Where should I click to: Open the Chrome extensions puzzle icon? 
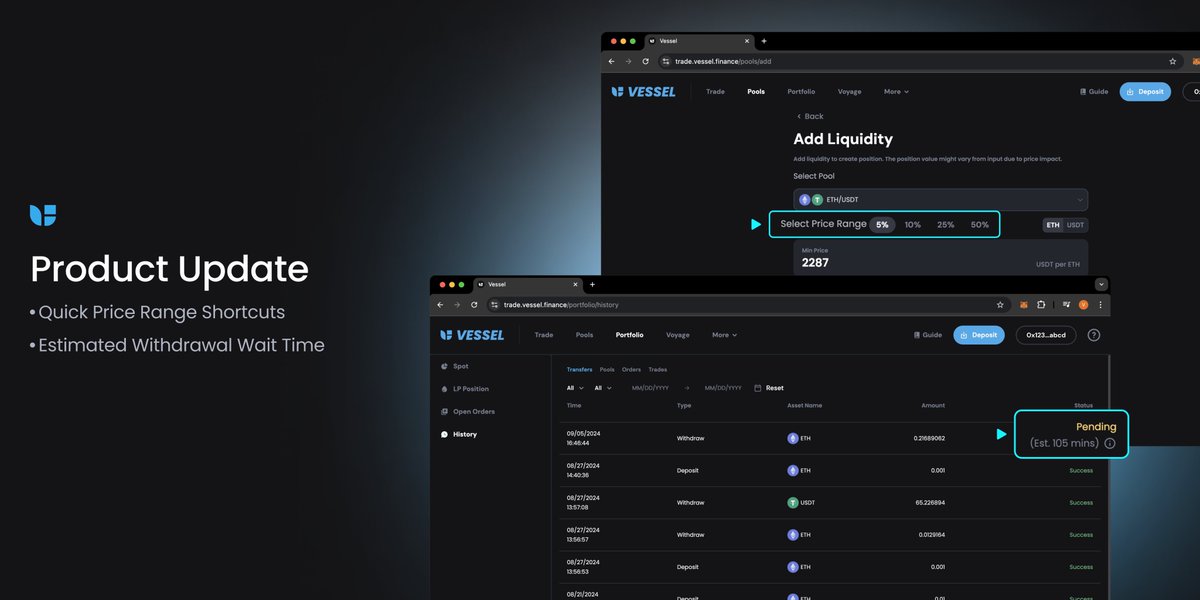tap(1041, 304)
